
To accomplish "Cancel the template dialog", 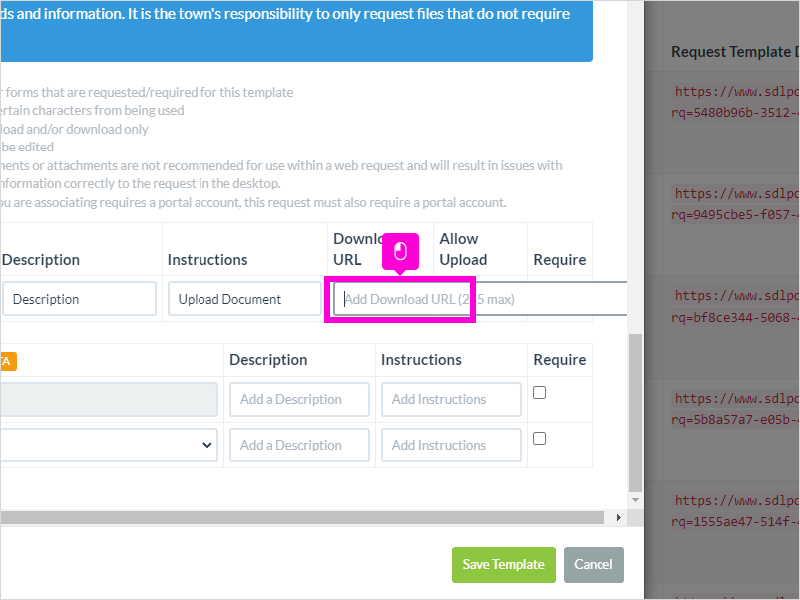I will [x=593, y=564].
